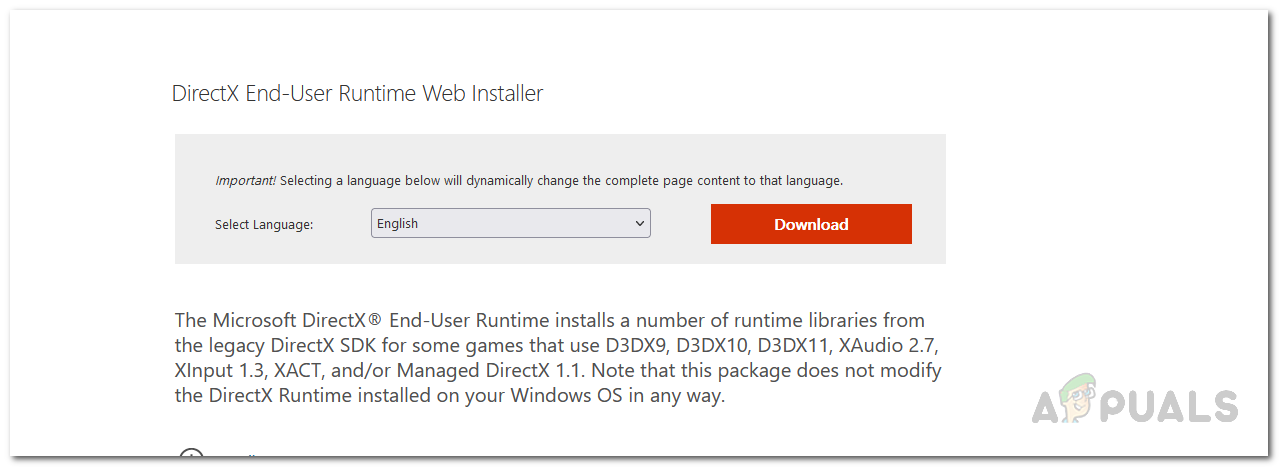Expand the partially visible circular icon
The image size is (1279, 467).
pos(191,456)
